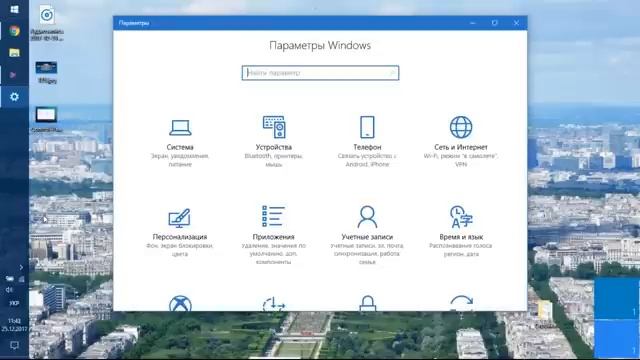Image resolution: width=640 pixels, height=360 pixels.
Task: Open the update arrows settings tile
Action: point(461,303)
